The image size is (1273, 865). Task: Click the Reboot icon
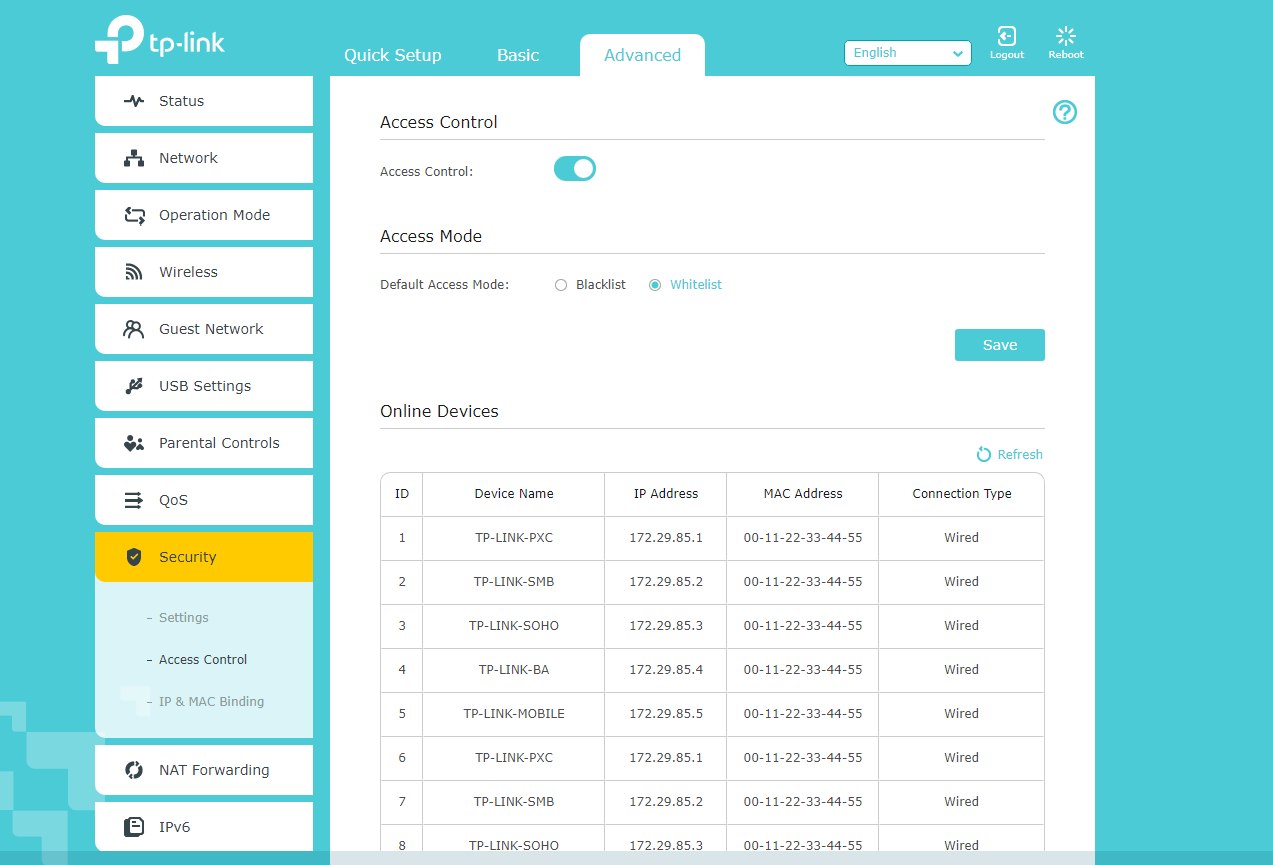[1066, 36]
